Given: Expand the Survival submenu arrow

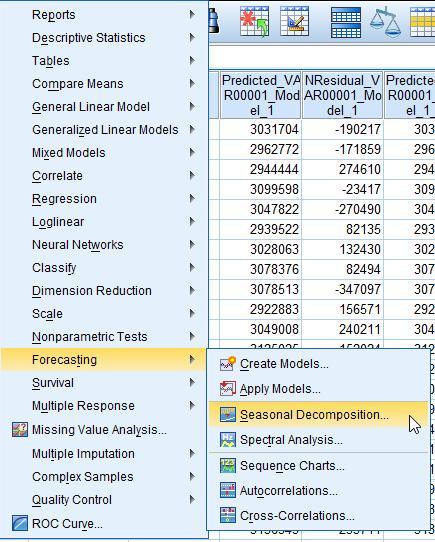Looking at the screenshot, I should click(x=192, y=382).
